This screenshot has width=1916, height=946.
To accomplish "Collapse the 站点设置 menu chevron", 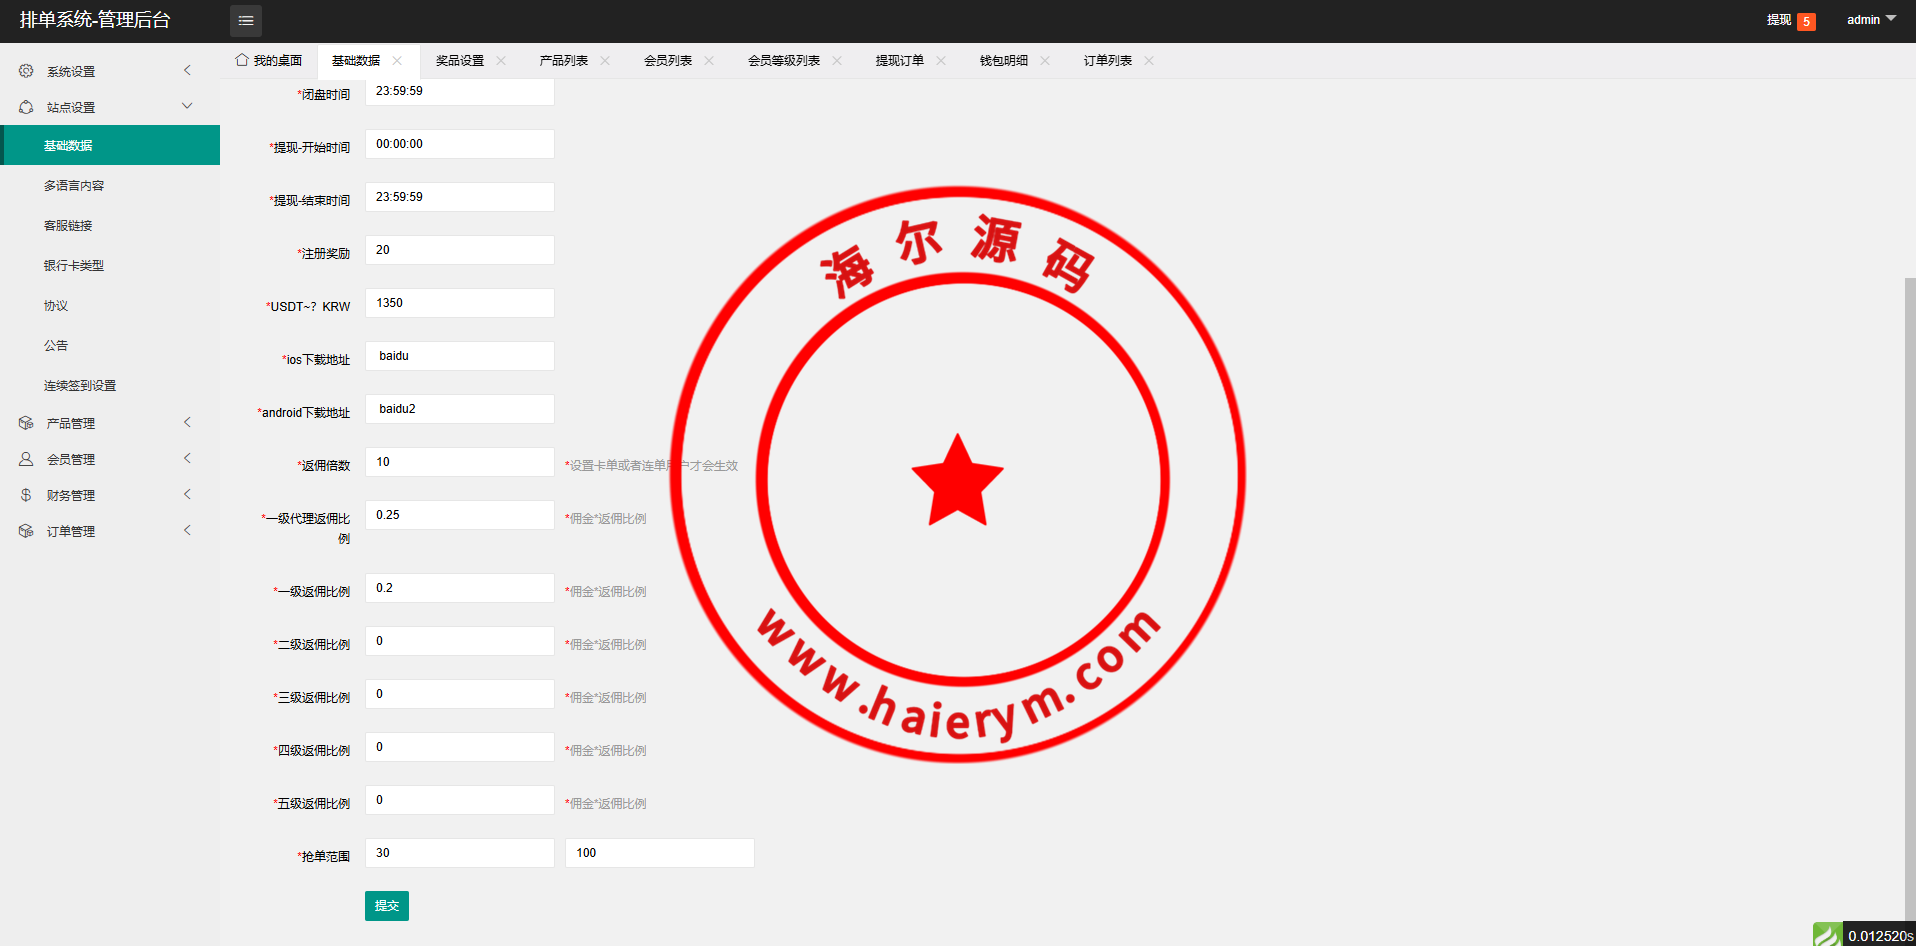I will [187, 107].
